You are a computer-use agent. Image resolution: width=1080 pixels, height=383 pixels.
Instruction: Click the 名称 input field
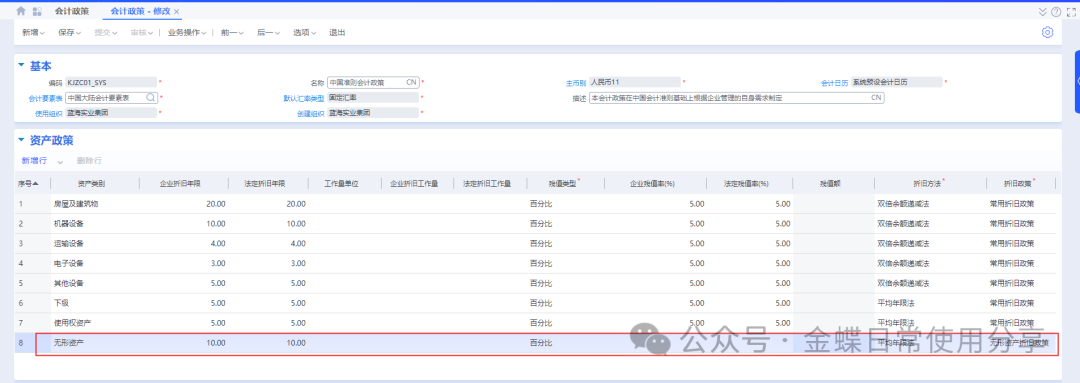(373, 82)
